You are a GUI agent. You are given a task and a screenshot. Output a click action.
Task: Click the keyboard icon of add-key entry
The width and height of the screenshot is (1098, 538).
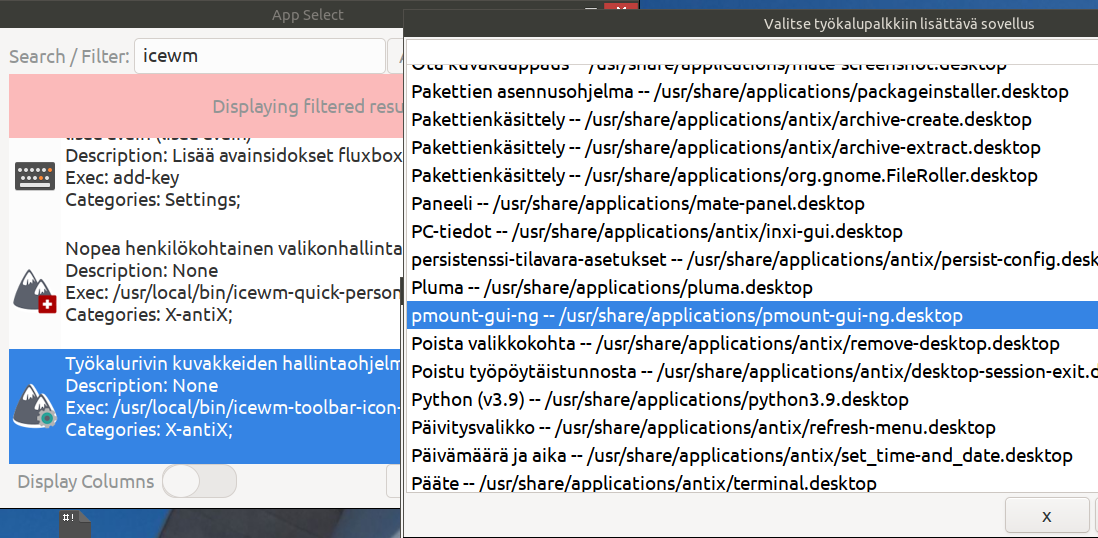click(35, 177)
